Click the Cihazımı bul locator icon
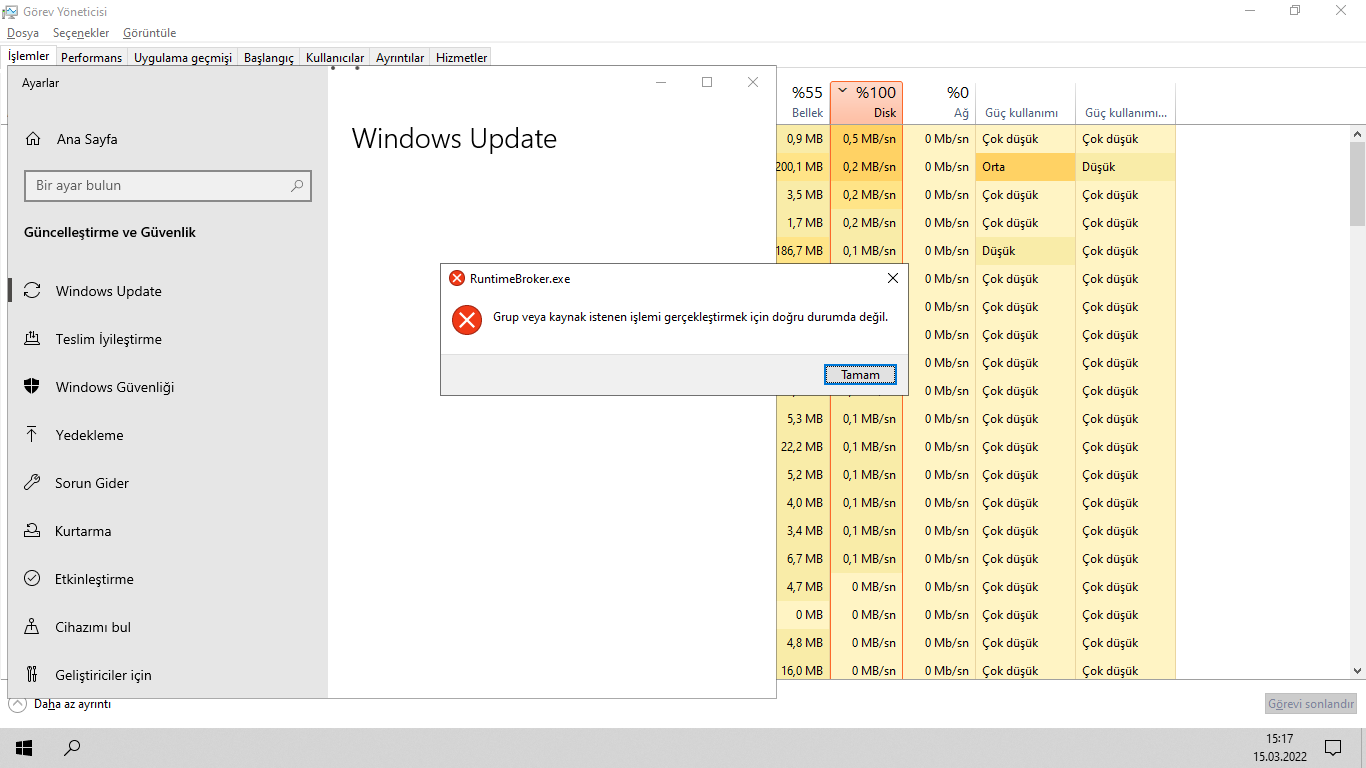Viewport: 1366px width, 768px height. [32, 627]
